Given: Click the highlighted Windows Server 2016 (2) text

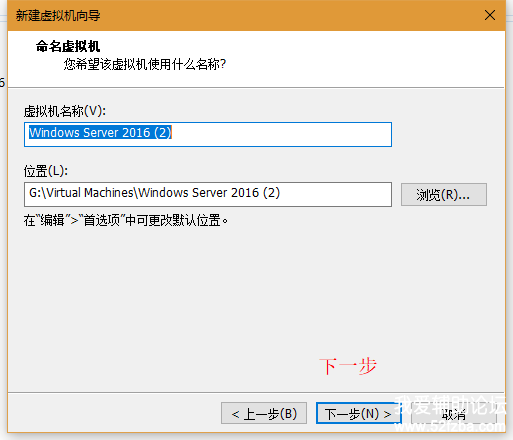Looking at the screenshot, I should coord(100,133).
